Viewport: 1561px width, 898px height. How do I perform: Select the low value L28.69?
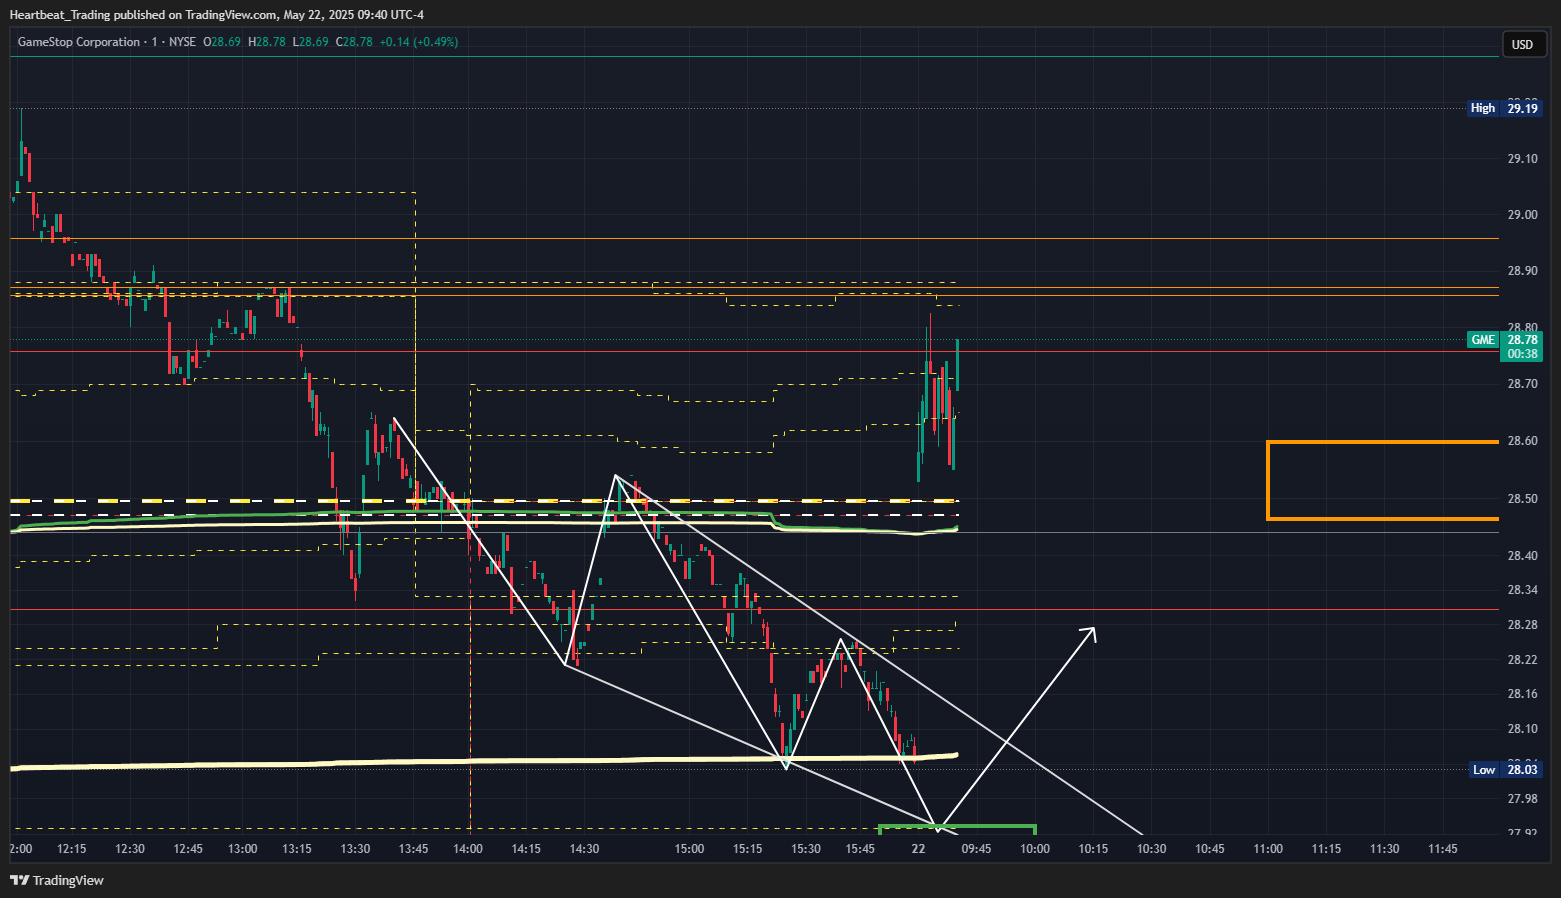(x=311, y=42)
